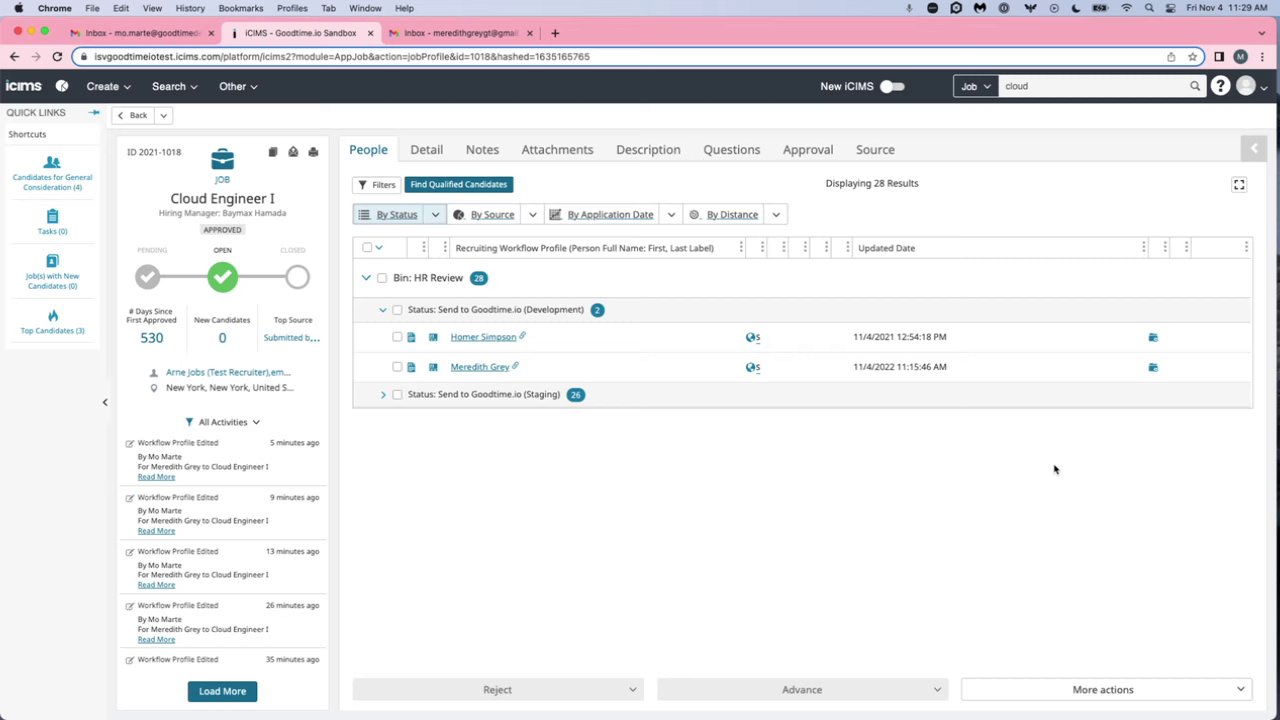The image size is (1280, 720).
Task: Switch to the Source tab
Action: 875,150
